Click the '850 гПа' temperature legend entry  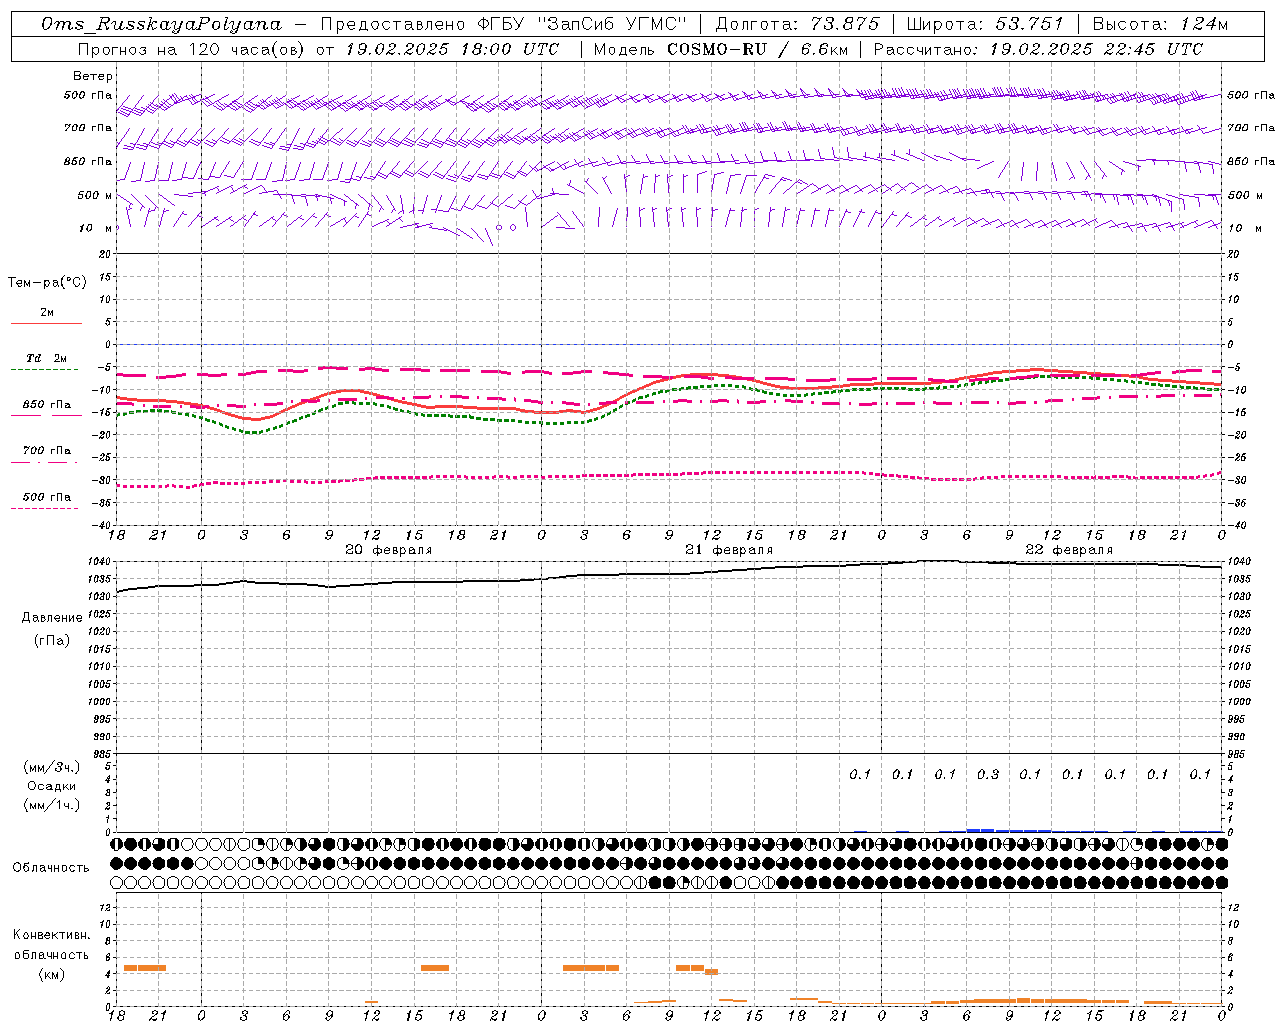point(47,405)
